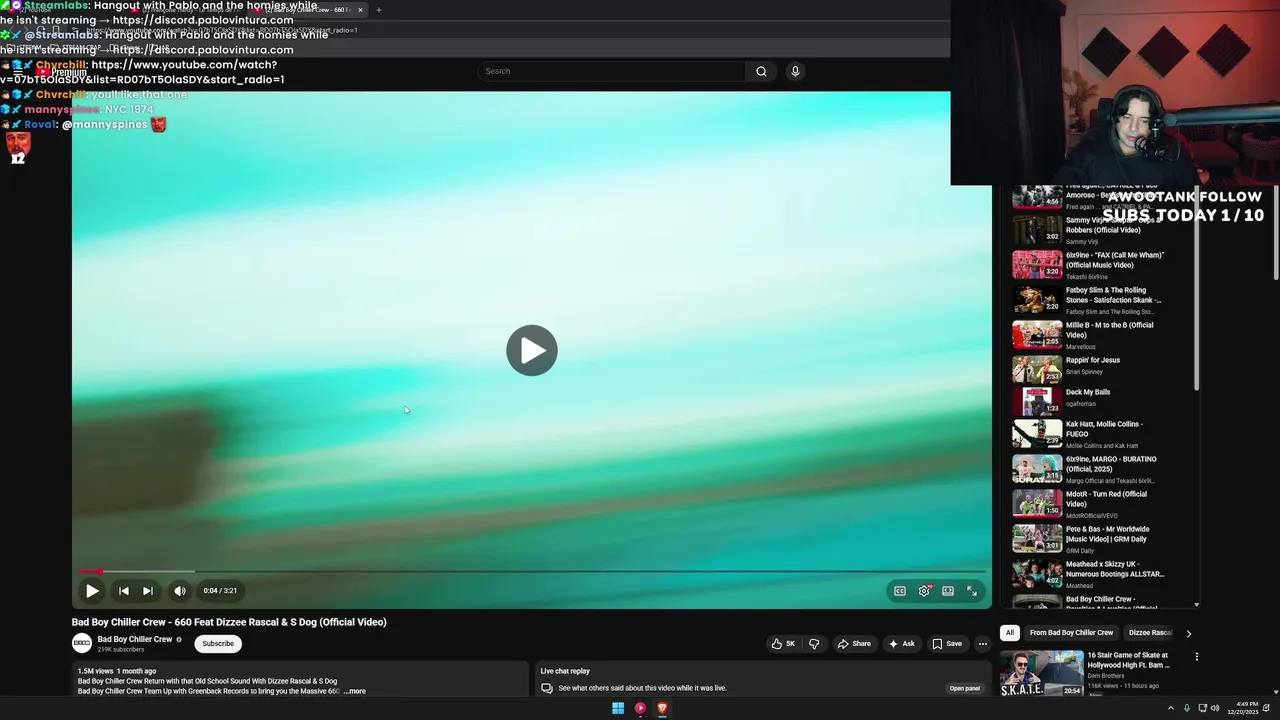Open the red play app in taskbar
Image resolution: width=1280 pixels, height=720 pixels.
click(640, 708)
